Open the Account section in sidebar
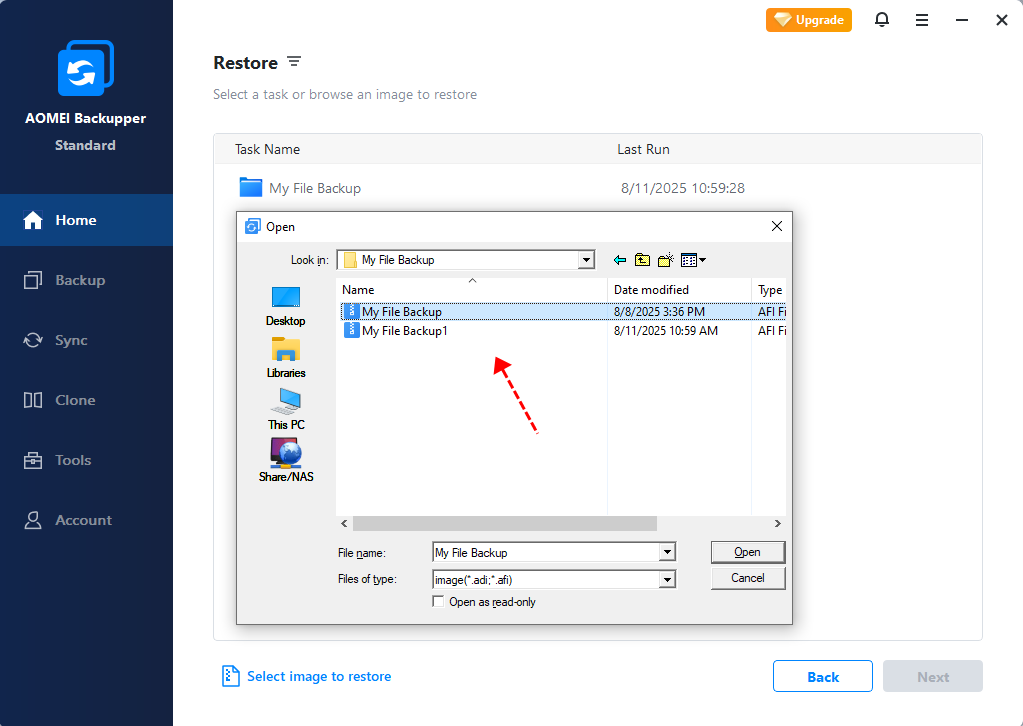Screen dimensions: 1023x726 tap(86, 520)
